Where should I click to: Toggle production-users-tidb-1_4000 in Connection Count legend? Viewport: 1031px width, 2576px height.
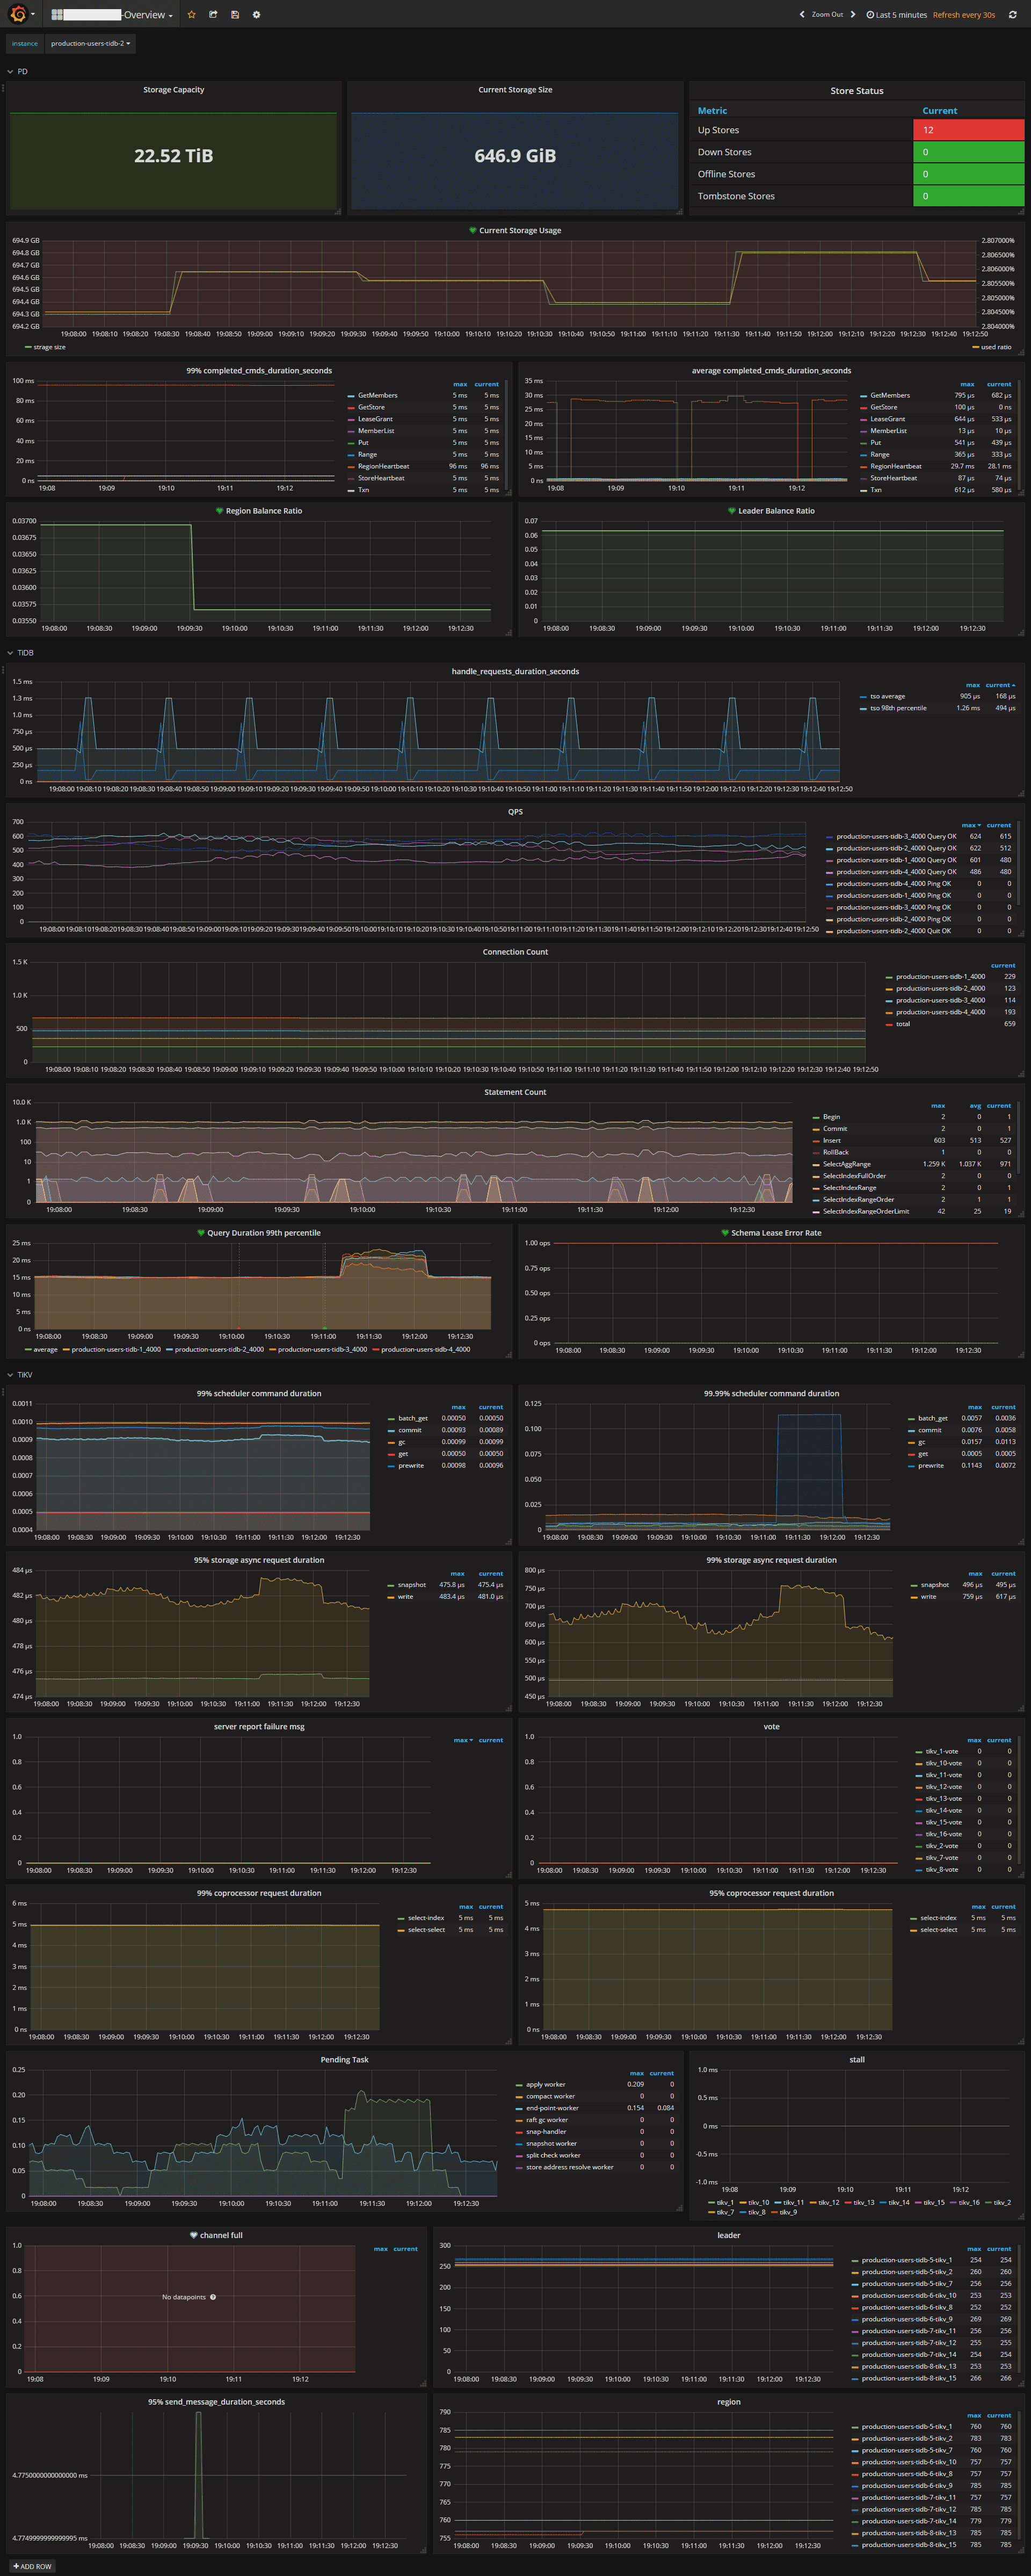pos(940,977)
